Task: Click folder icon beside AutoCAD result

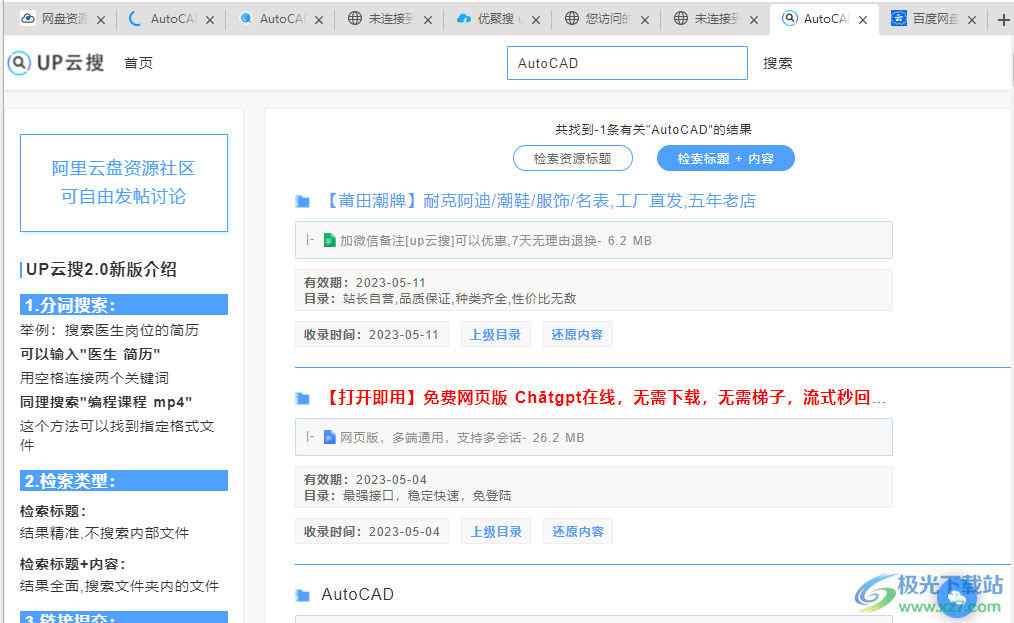Action: tap(303, 595)
